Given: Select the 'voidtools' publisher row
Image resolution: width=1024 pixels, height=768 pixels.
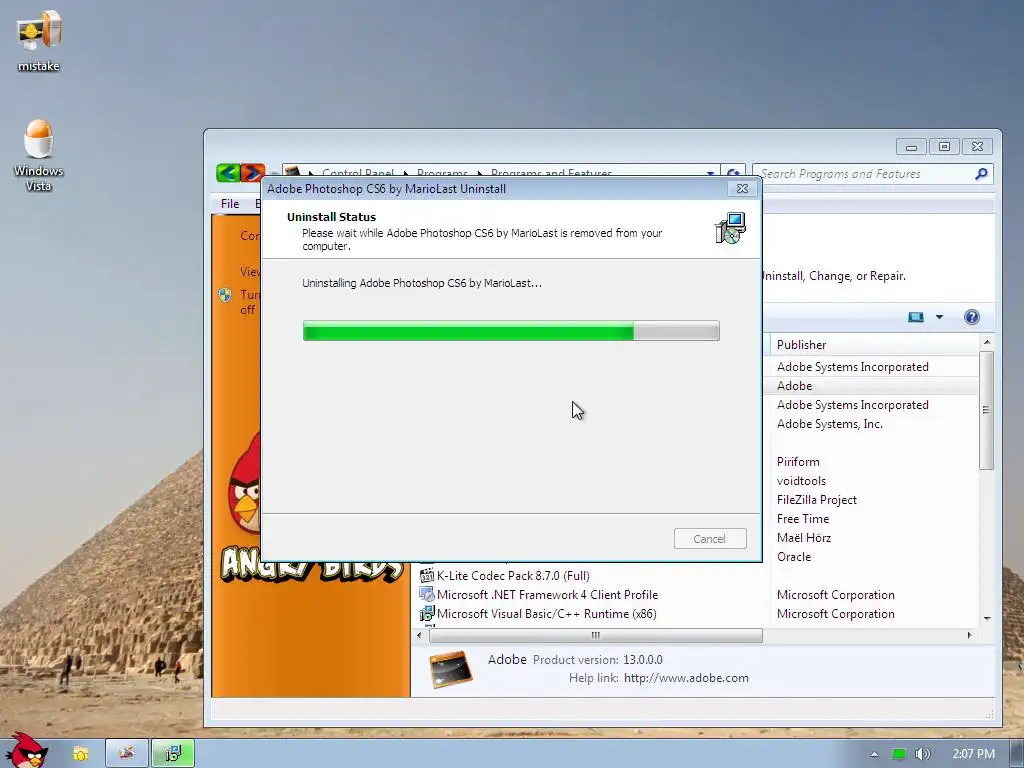Looking at the screenshot, I should (801, 481).
